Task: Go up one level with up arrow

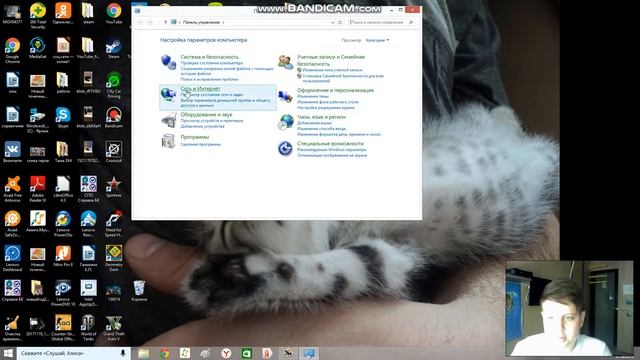Action: pos(165,22)
